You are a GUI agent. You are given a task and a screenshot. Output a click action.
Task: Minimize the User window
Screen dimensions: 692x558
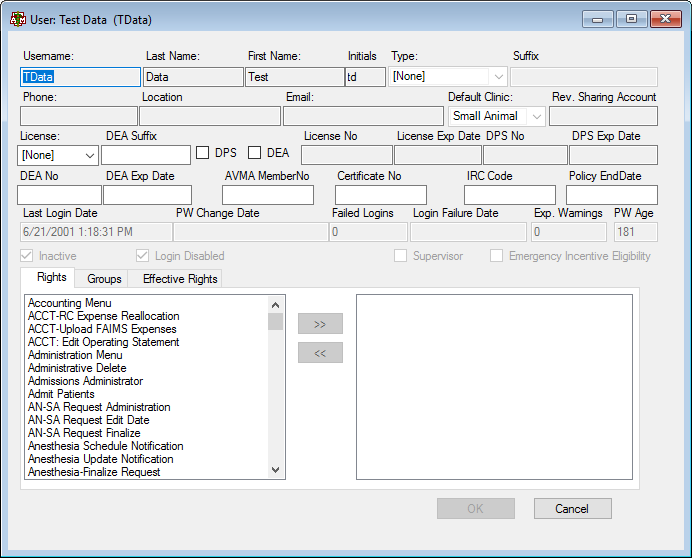[598, 19]
